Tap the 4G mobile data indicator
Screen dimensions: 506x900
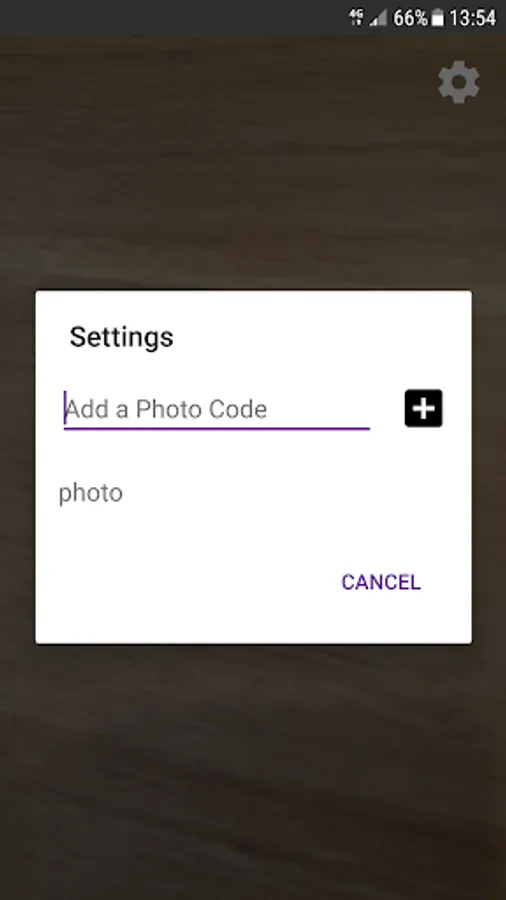356,18
